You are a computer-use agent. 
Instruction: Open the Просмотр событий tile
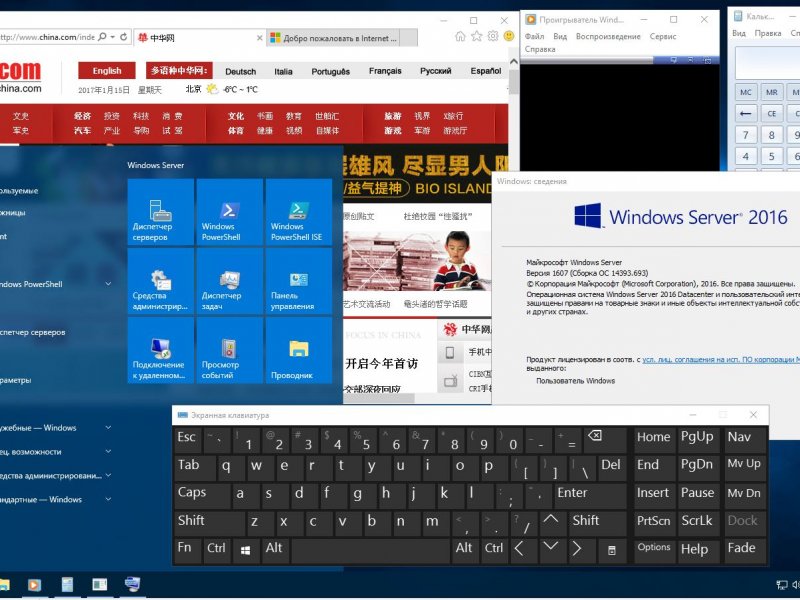point(230,351)
